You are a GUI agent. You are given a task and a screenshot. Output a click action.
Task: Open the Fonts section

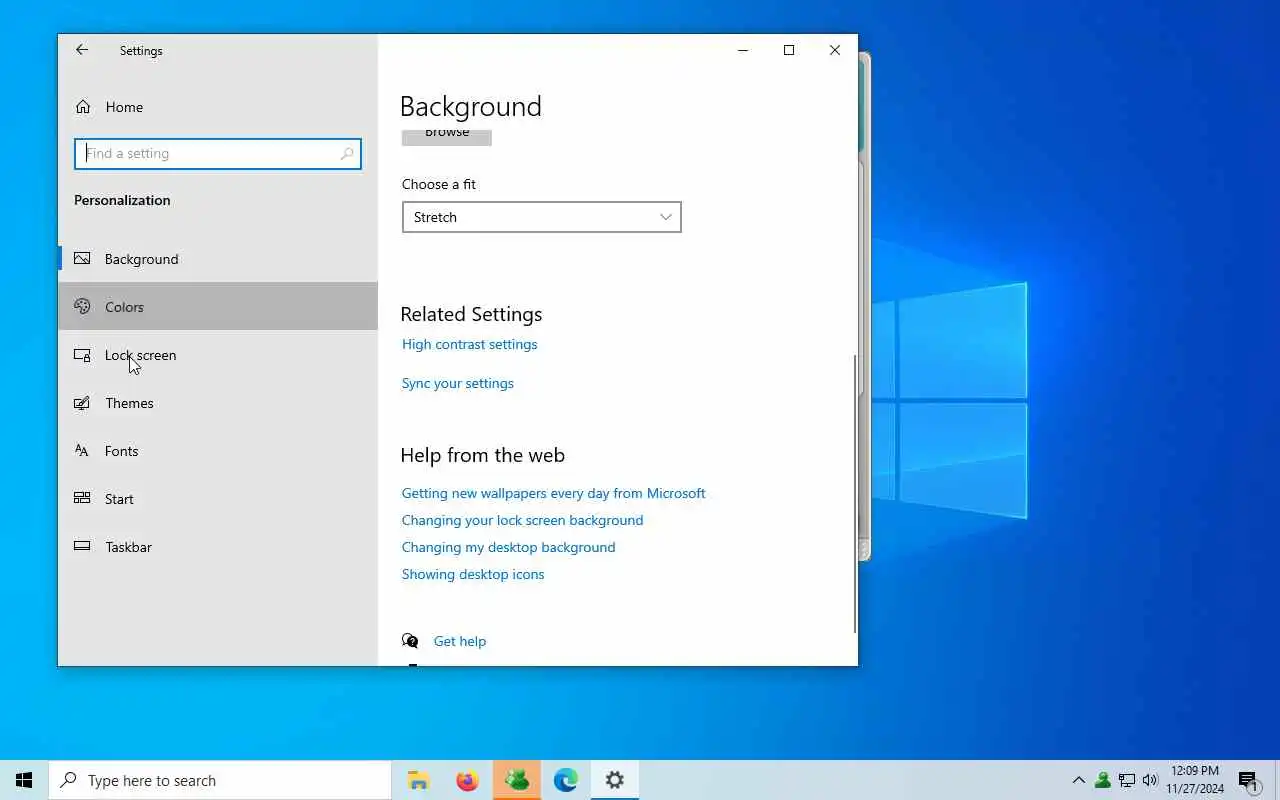pyautogui.click(x=218, y=451)
